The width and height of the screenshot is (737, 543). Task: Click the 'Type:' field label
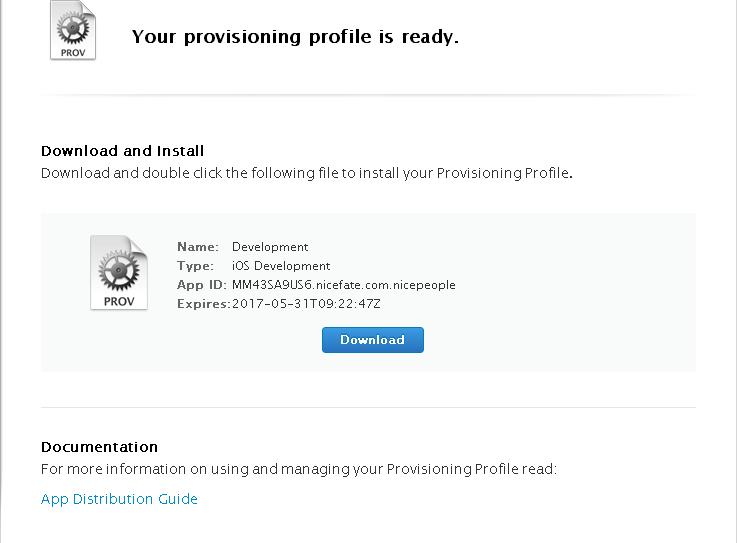[195, 266]
